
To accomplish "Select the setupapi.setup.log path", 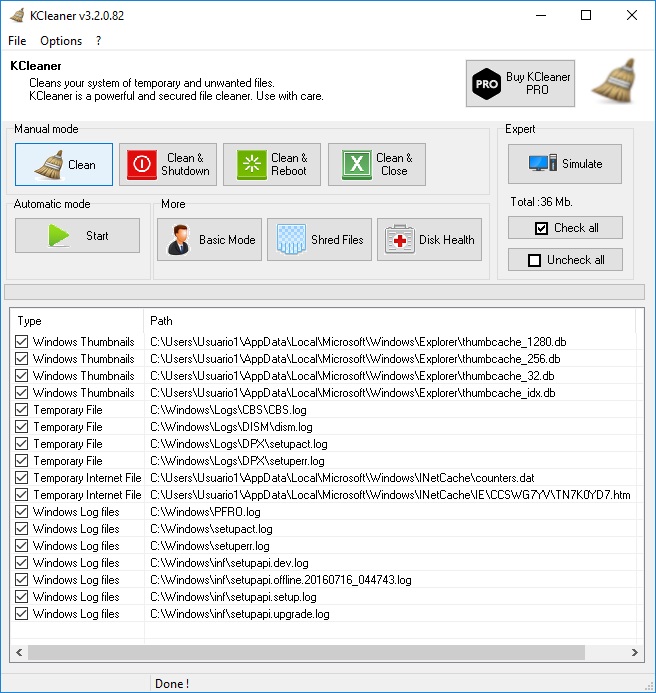I will point(233,597).
